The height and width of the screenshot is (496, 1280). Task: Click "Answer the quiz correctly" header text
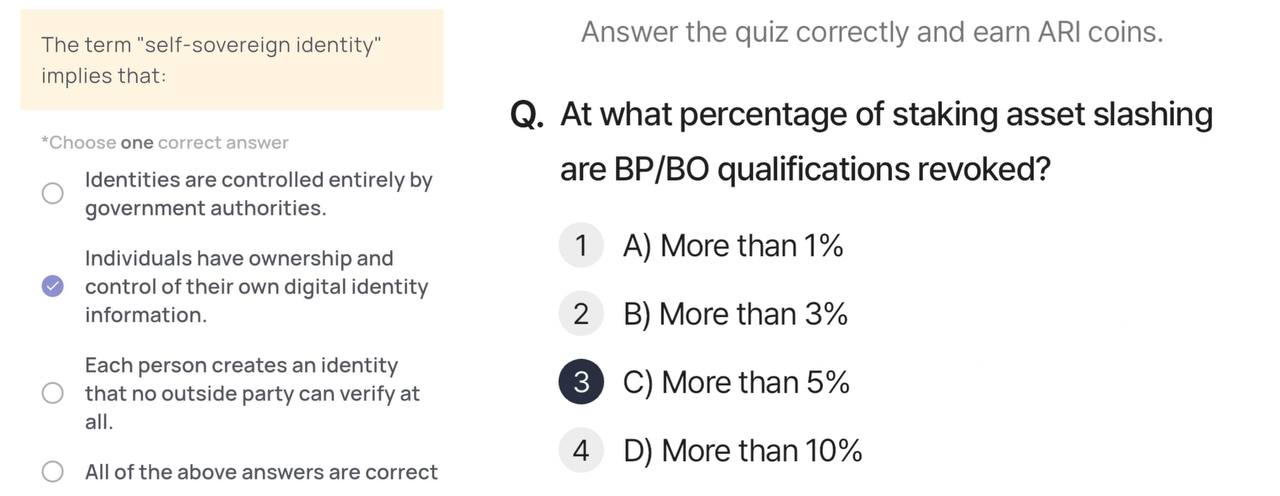coord(872,32)
